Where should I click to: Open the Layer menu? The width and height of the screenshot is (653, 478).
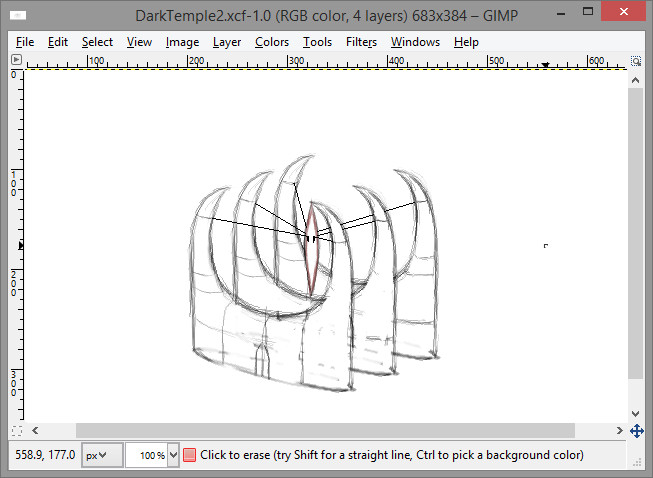click(227, 42)
